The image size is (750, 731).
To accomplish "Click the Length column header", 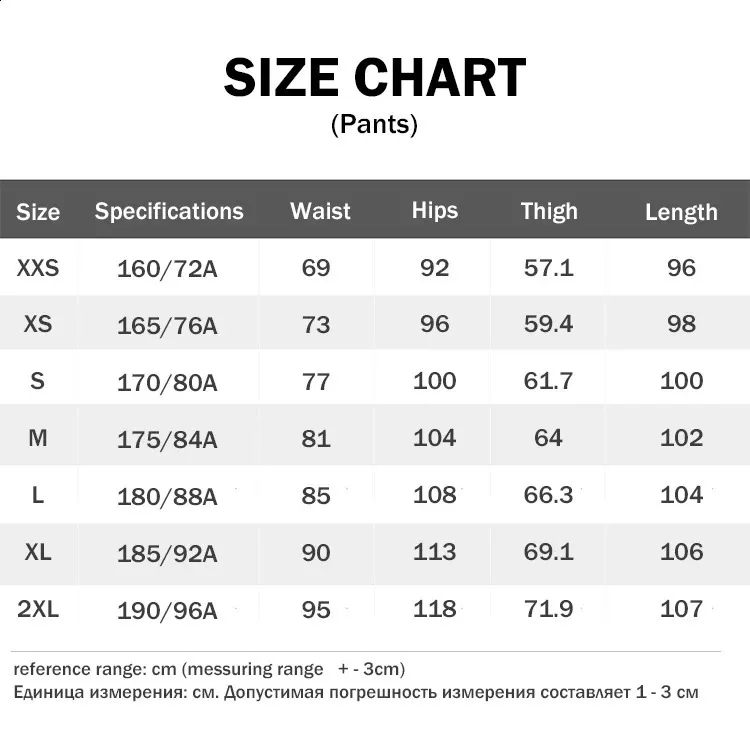I will 681,212.
